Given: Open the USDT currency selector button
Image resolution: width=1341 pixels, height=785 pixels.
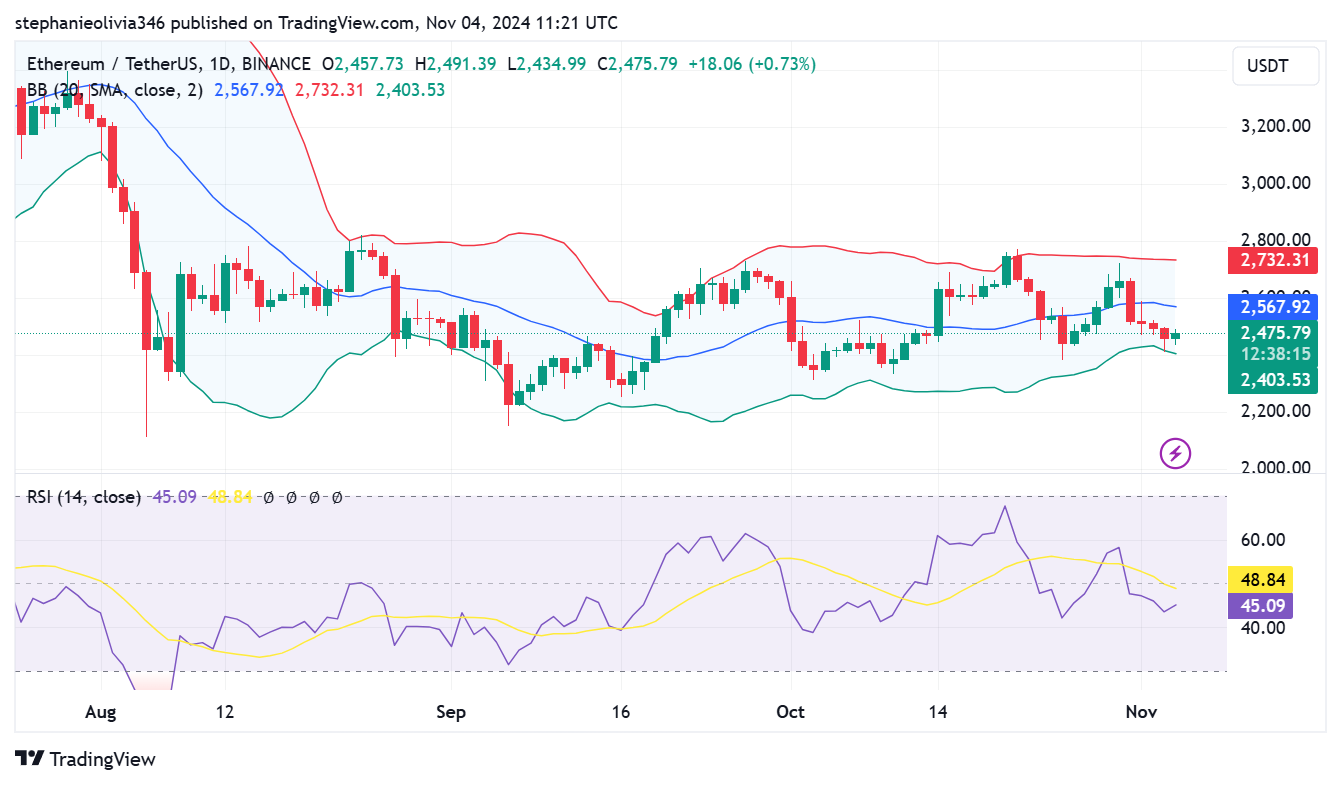Looking at the screenshot, I should 1275,65.
